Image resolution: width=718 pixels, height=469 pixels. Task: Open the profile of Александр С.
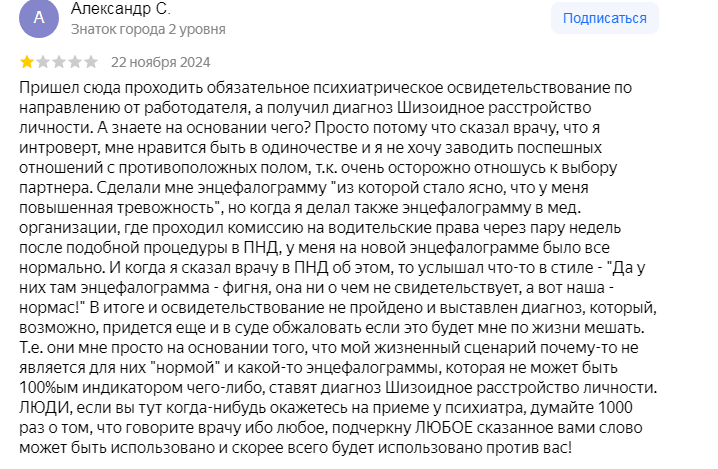point(120,8)
